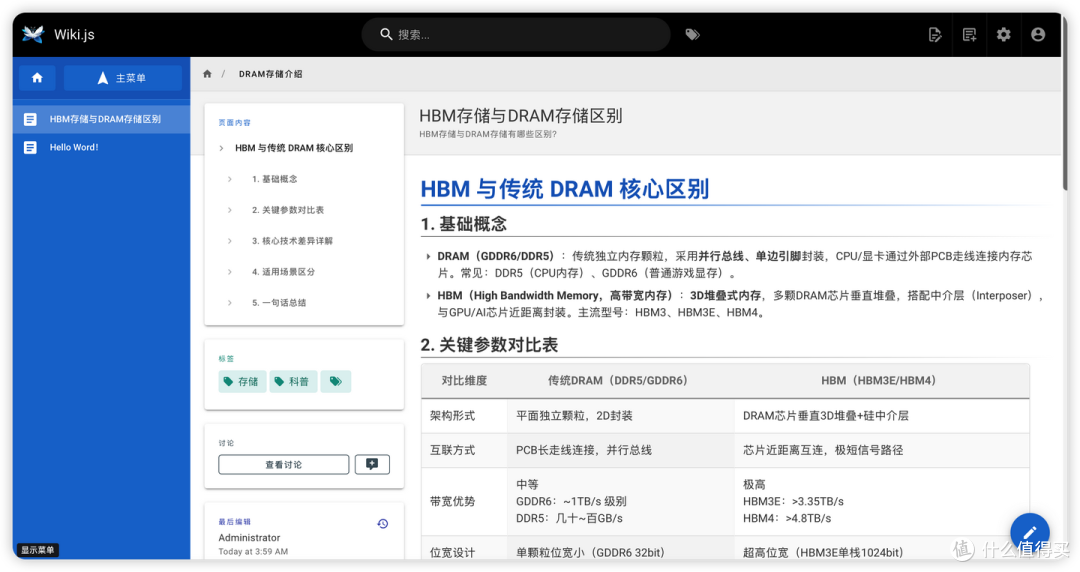Click the 显示菜单 tooltip label
1080x572 pixels.
tap(37, 550)
